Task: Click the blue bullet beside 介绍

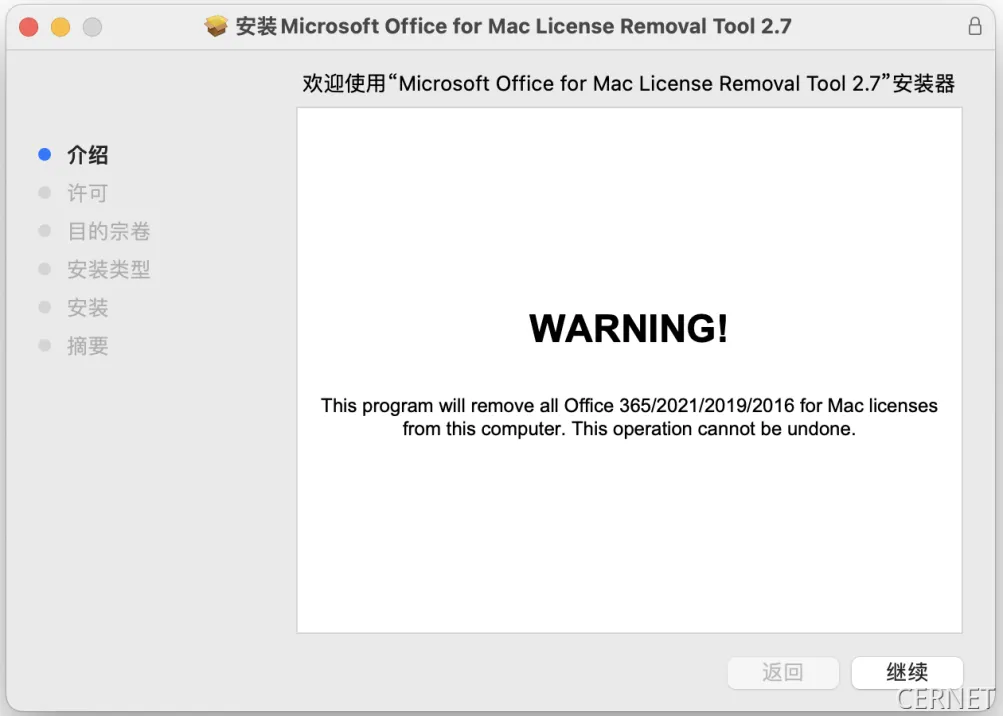Action: coord(44,155)
